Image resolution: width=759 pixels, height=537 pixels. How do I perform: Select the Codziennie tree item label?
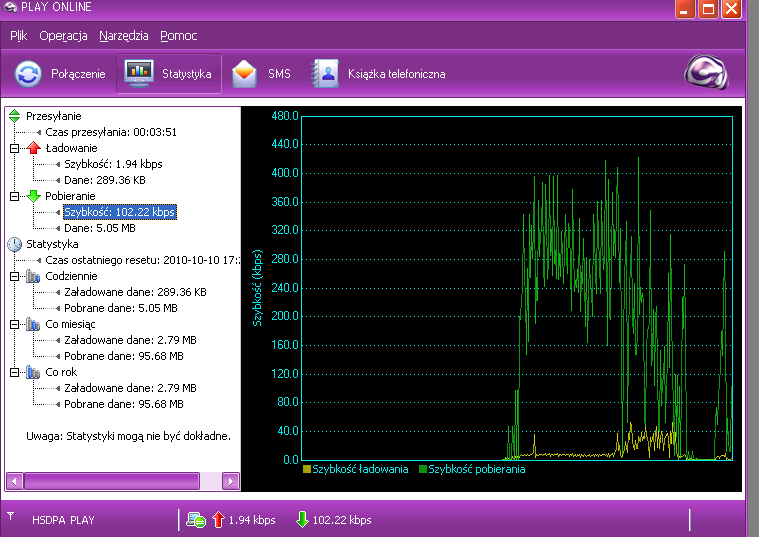(71, 276)
